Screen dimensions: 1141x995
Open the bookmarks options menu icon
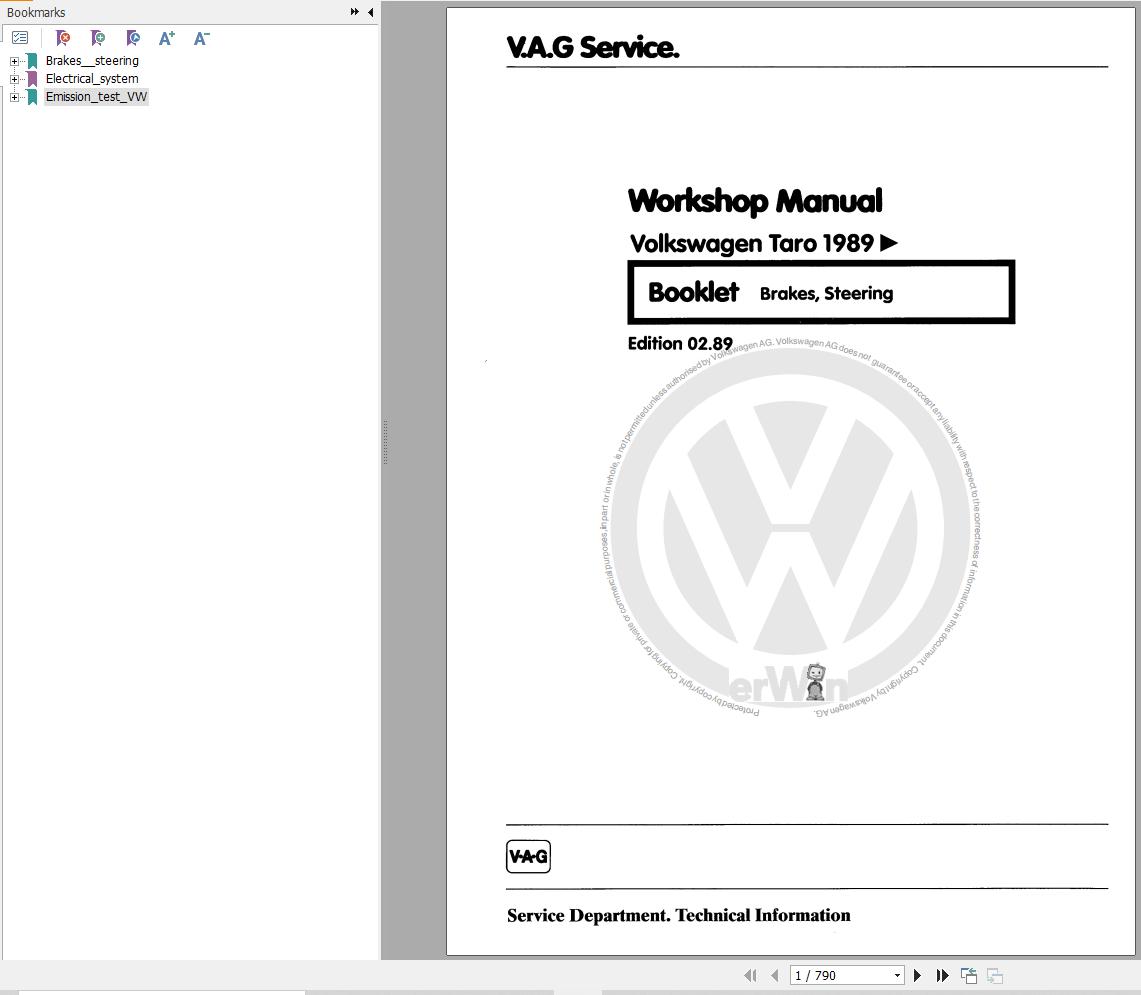(20, 37)
